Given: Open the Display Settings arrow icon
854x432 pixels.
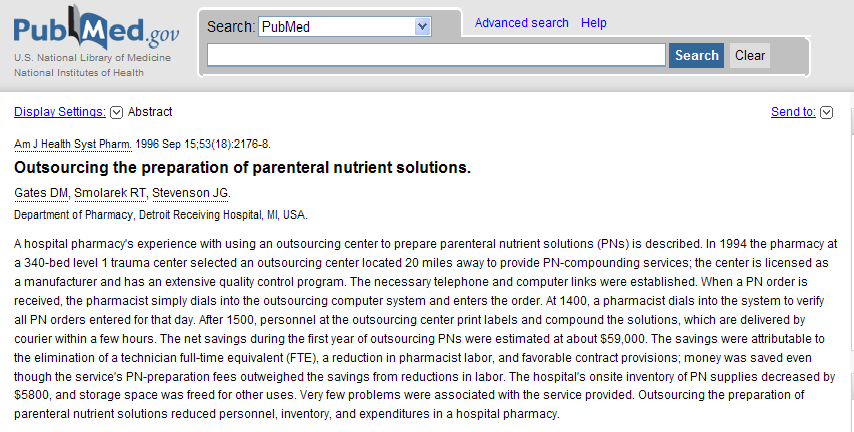Looking at the screenshot, I should point(117,112).
